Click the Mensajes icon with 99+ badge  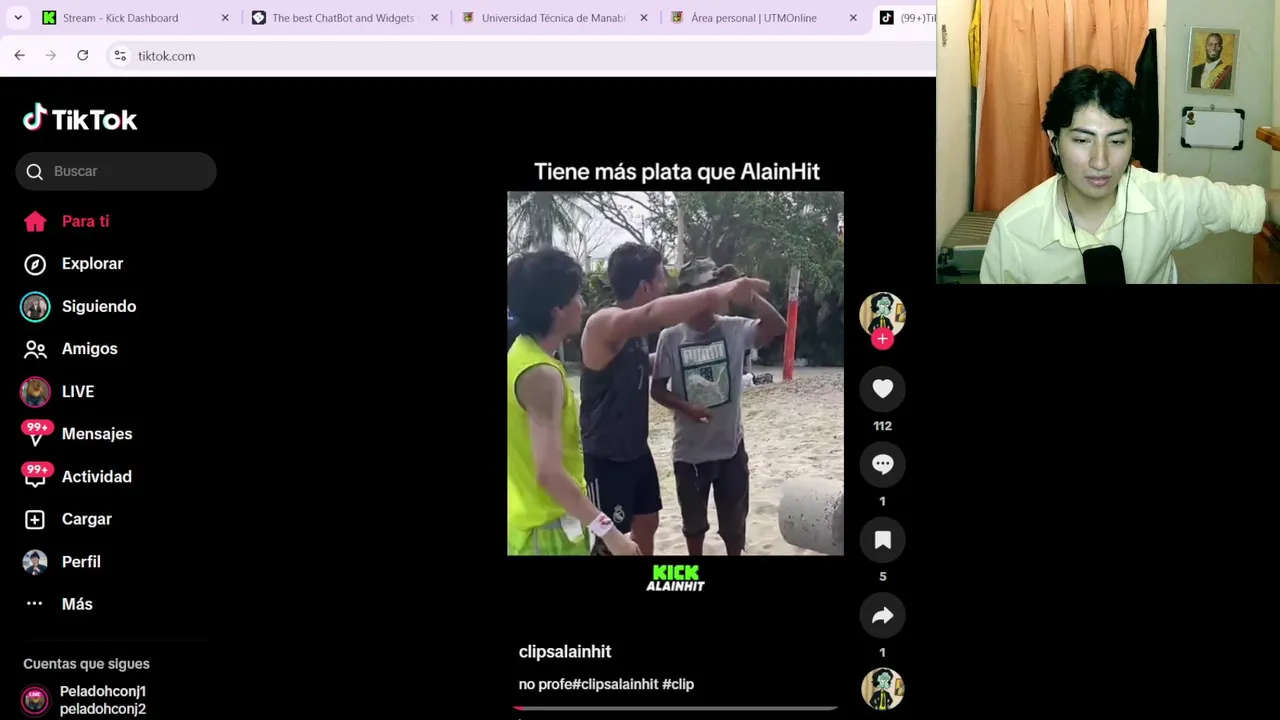pyautogui.click(x=36, y=433)
